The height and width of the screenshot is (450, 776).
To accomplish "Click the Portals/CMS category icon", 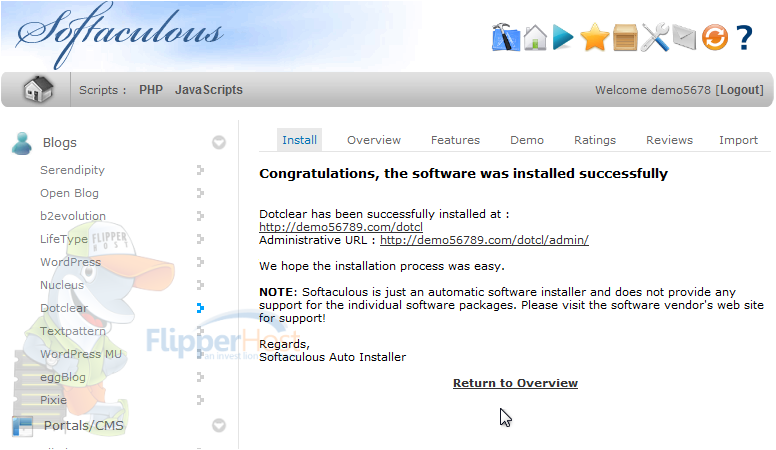I will coord(22,426).
